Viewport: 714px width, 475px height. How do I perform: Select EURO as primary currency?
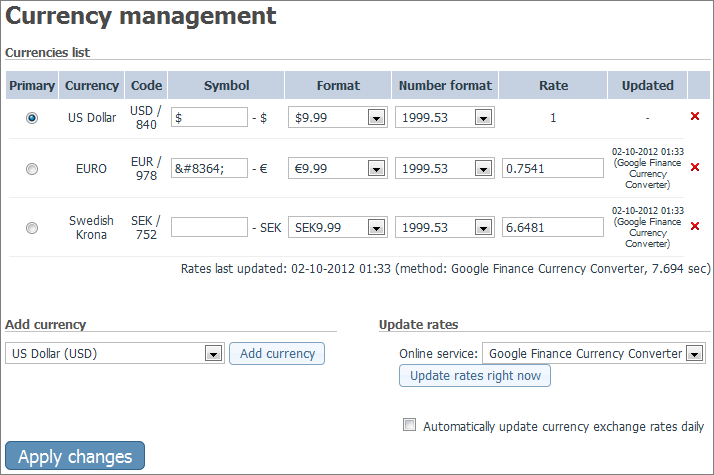pos(32,169)
